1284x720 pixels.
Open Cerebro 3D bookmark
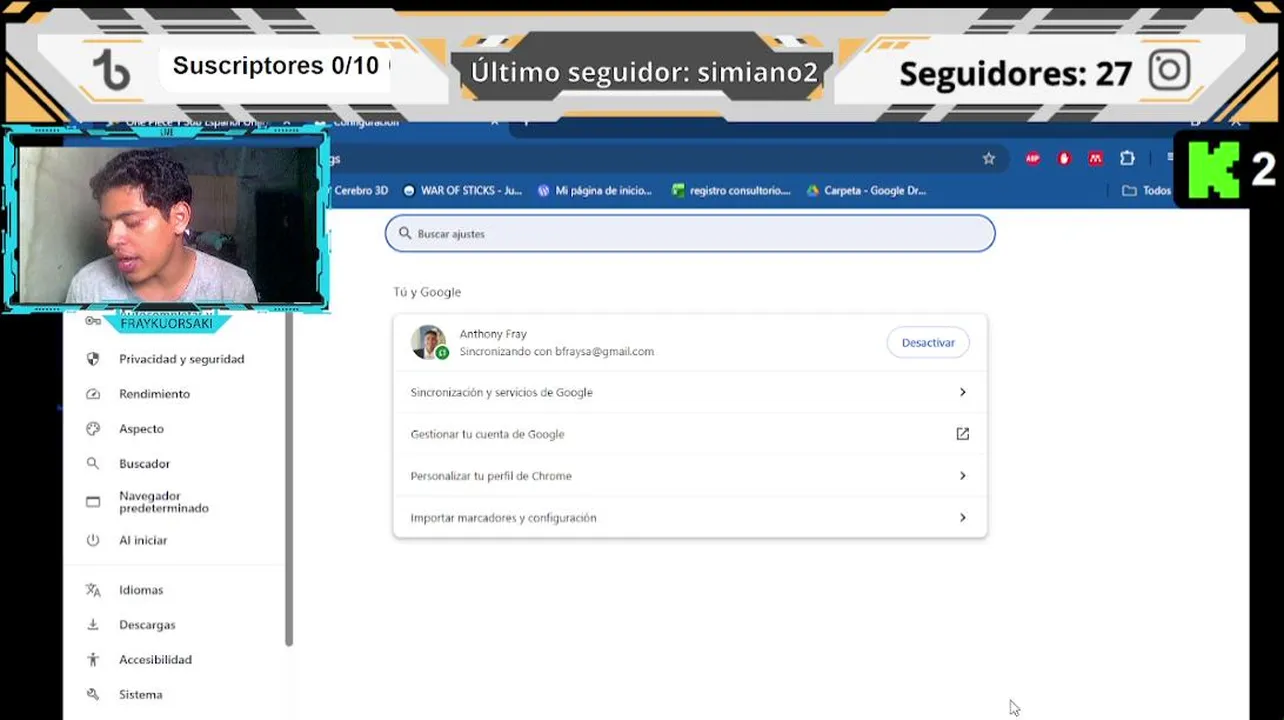pos(359,190)
